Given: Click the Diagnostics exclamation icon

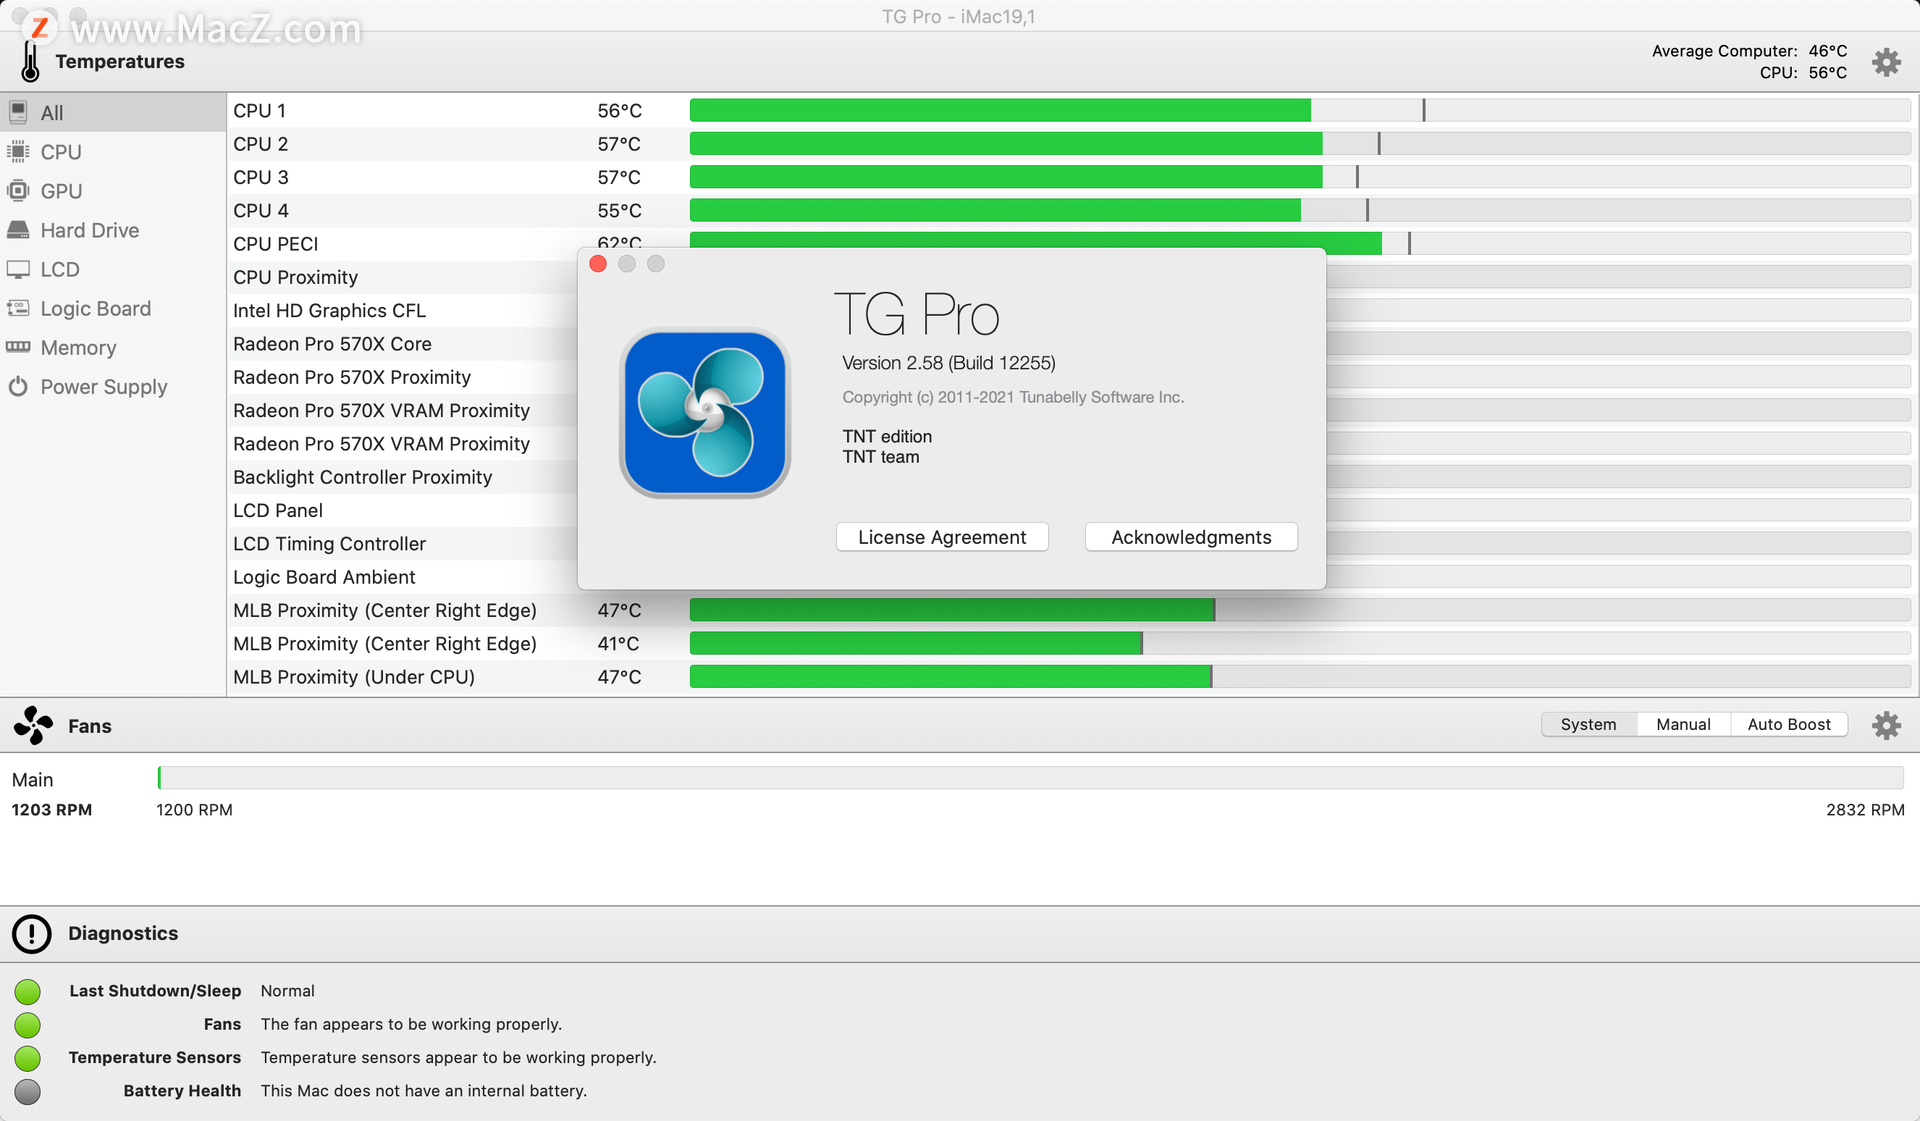Looking at the screenshot, I should point(32,933).
